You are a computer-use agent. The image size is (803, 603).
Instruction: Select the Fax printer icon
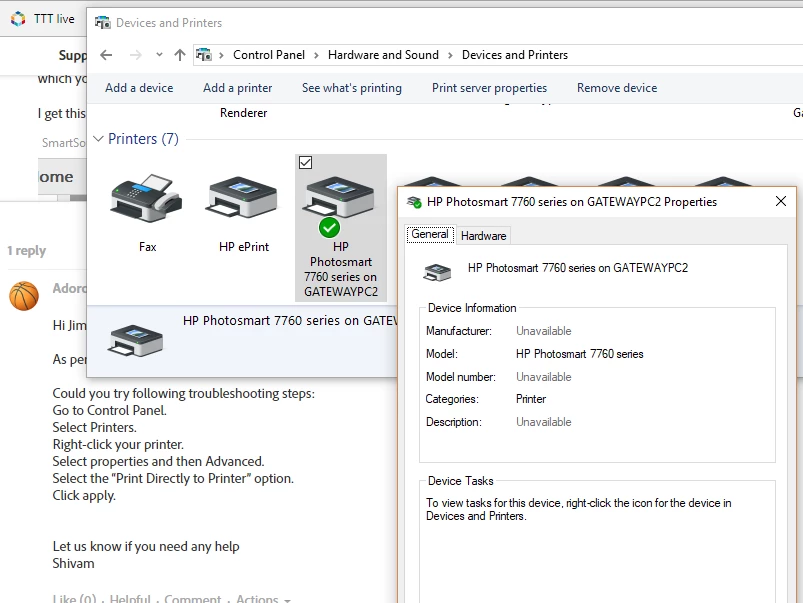pyautogui.click(x=146, y=198)
